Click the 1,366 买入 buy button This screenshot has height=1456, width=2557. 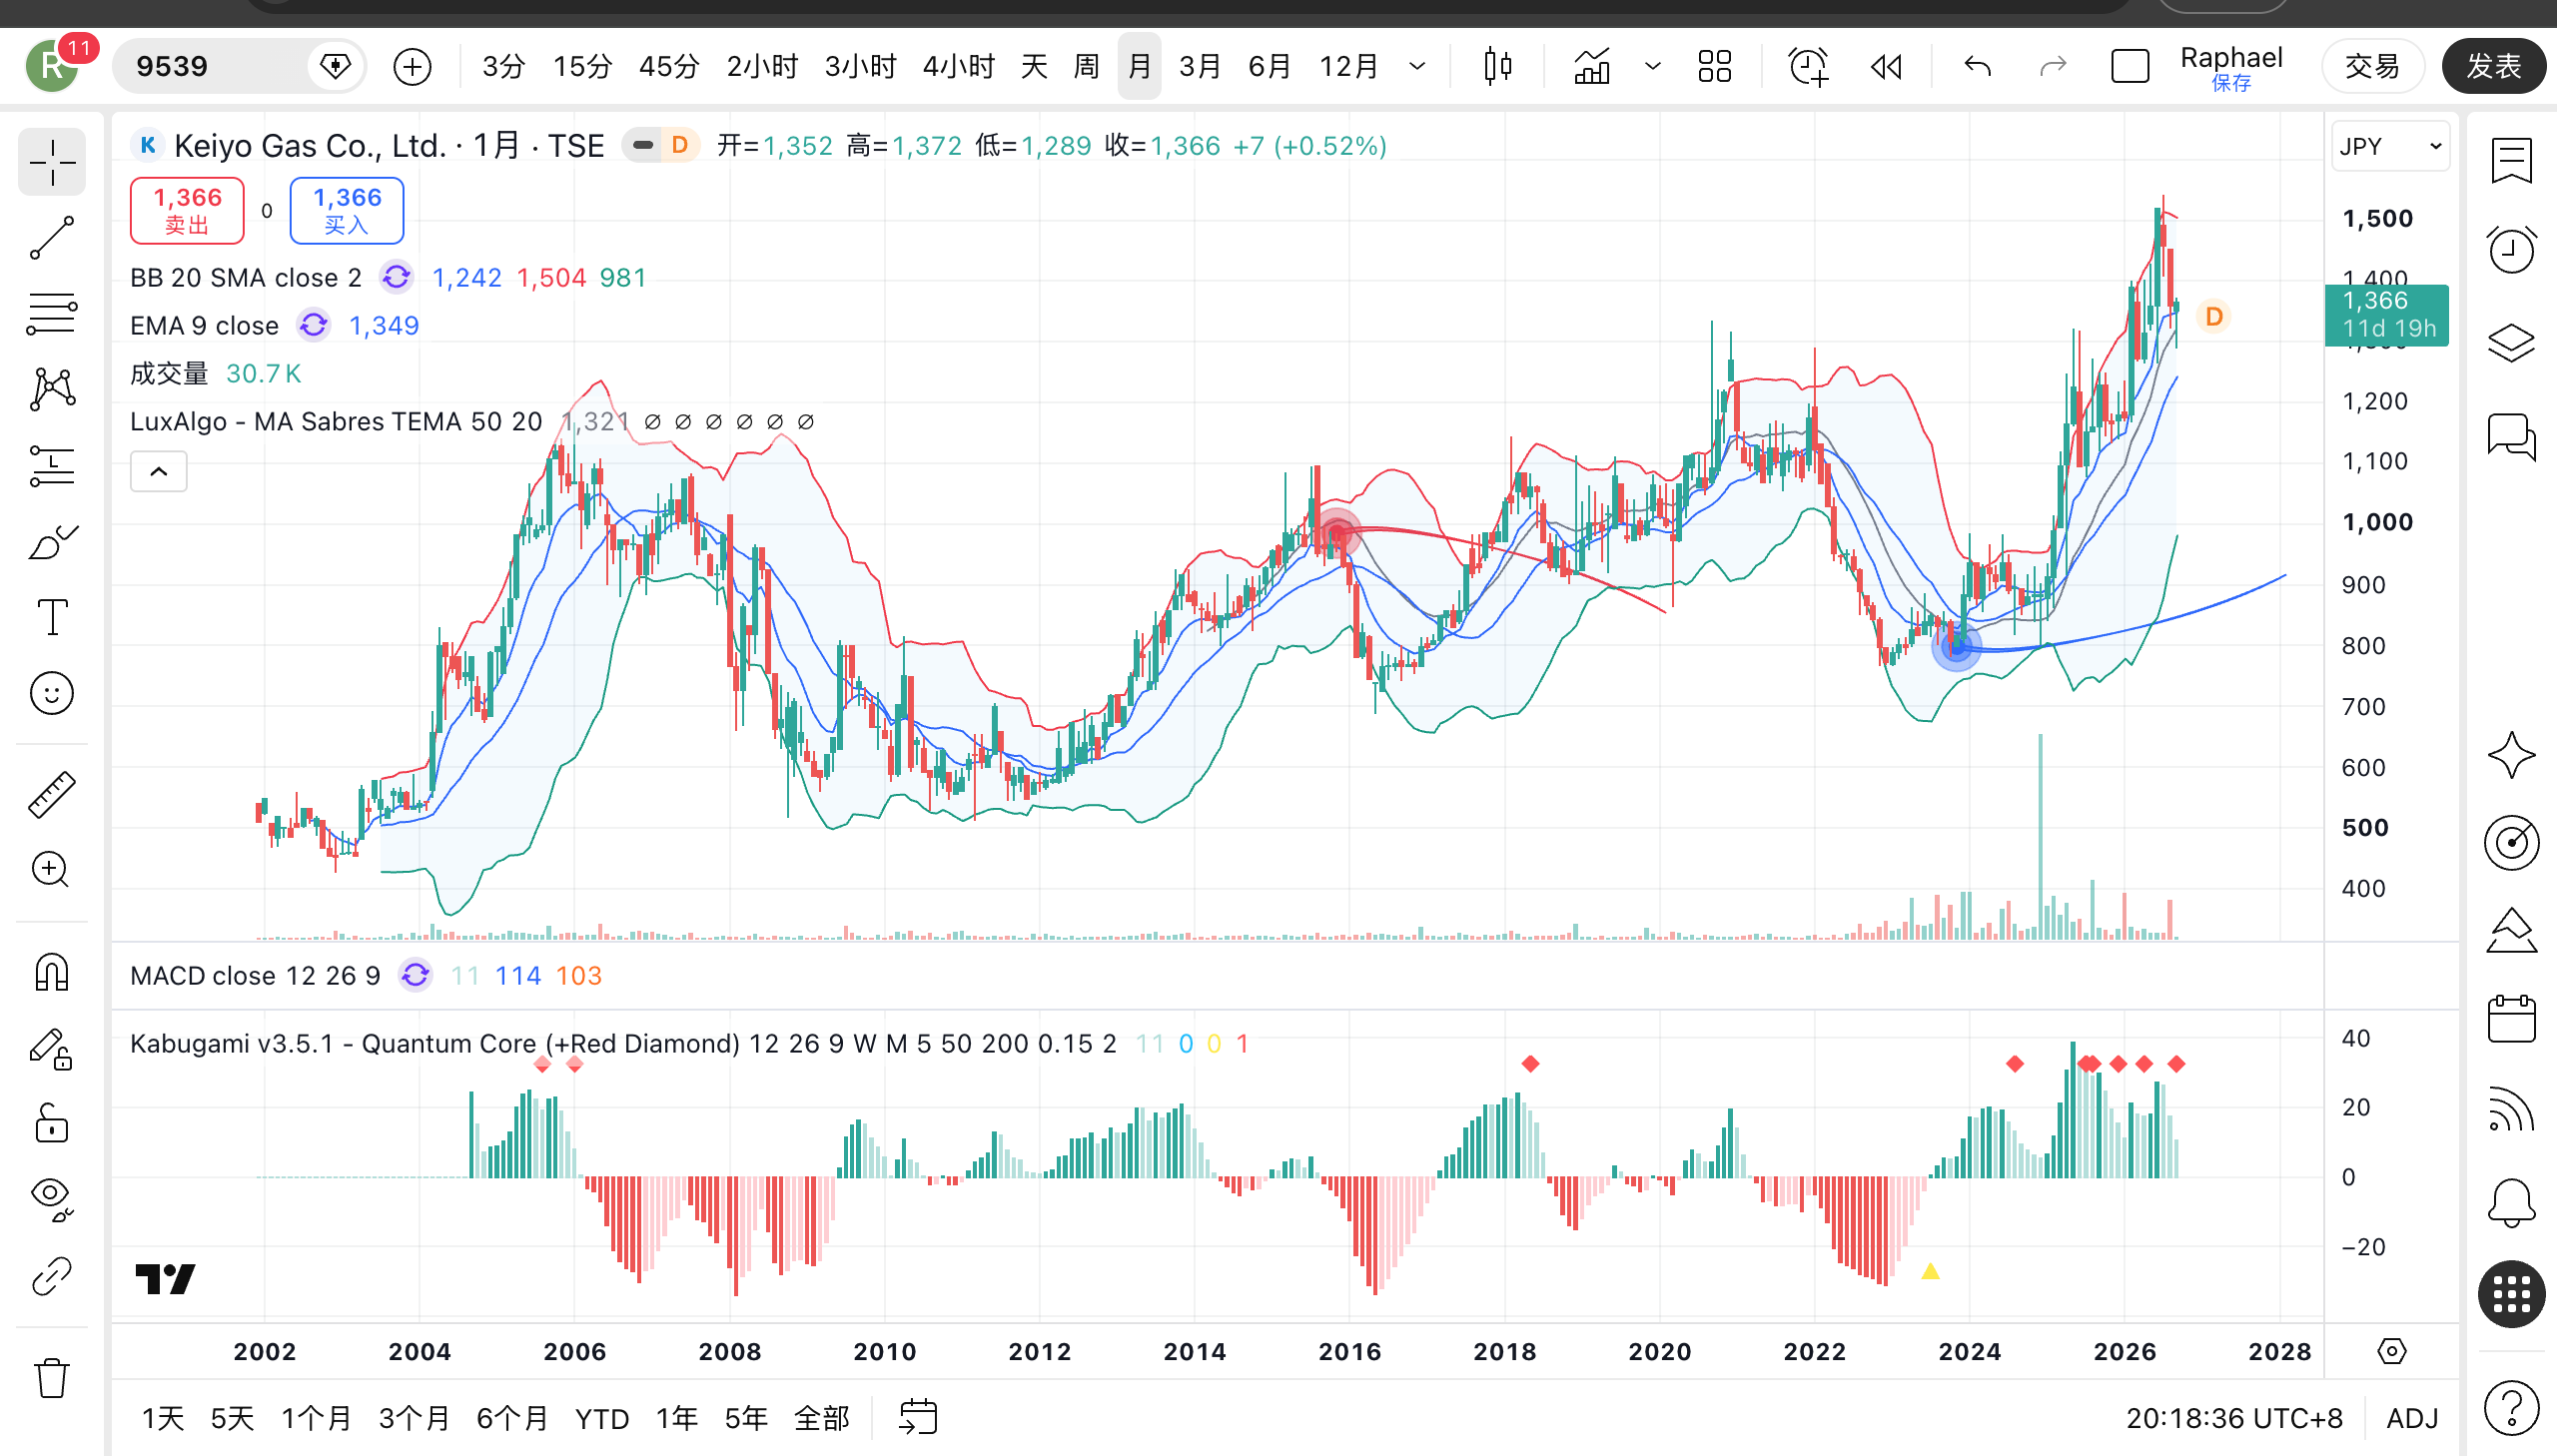(x=347, y=211)
